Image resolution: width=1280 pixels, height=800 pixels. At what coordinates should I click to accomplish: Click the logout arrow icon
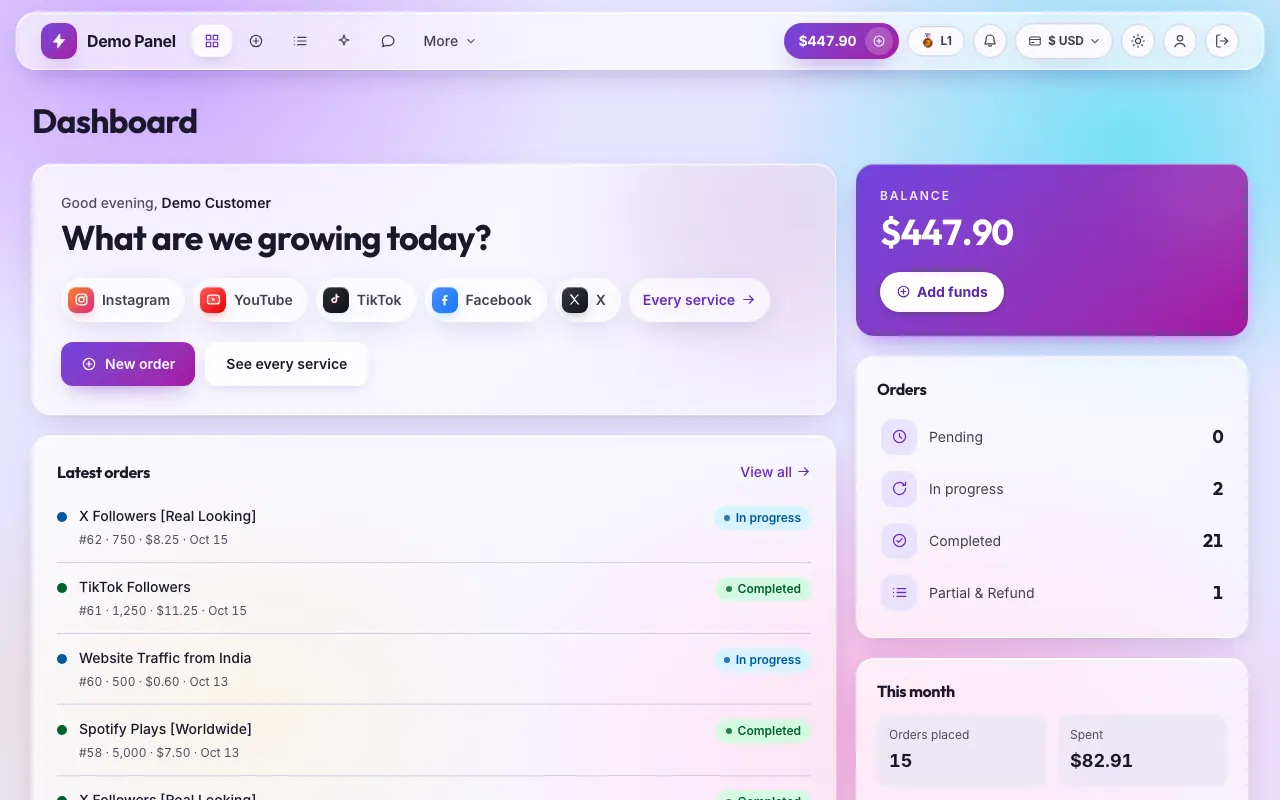[1222, 41]
